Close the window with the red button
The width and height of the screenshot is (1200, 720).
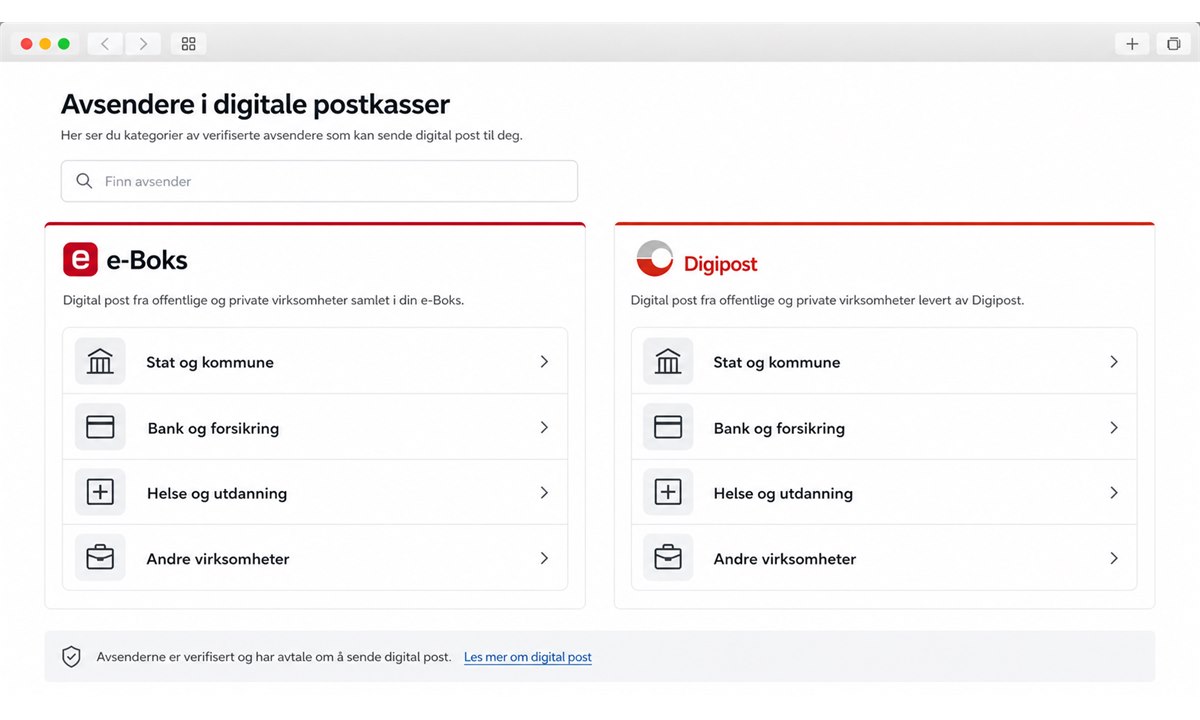[x=26, y=44]
